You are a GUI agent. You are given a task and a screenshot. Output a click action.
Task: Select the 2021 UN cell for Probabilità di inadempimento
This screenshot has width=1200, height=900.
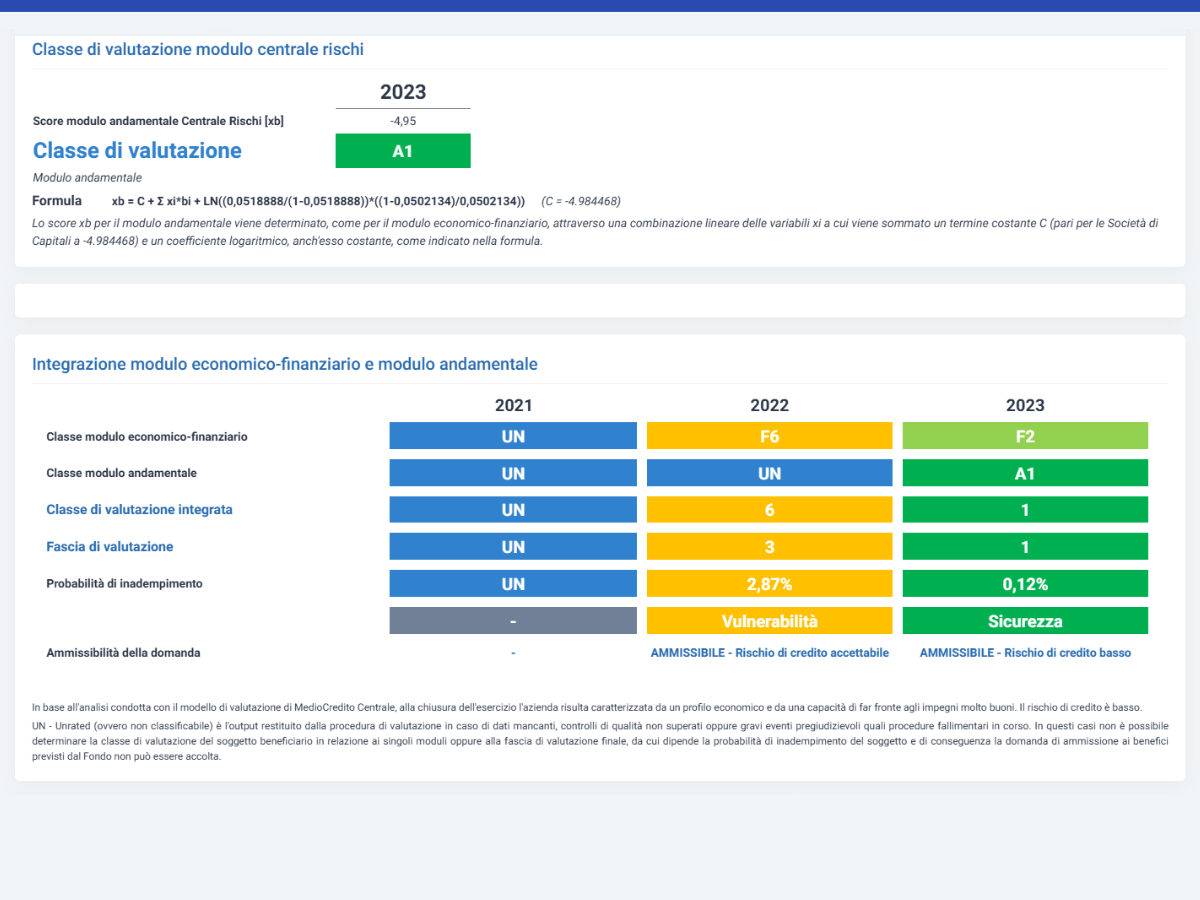[513, 584]
